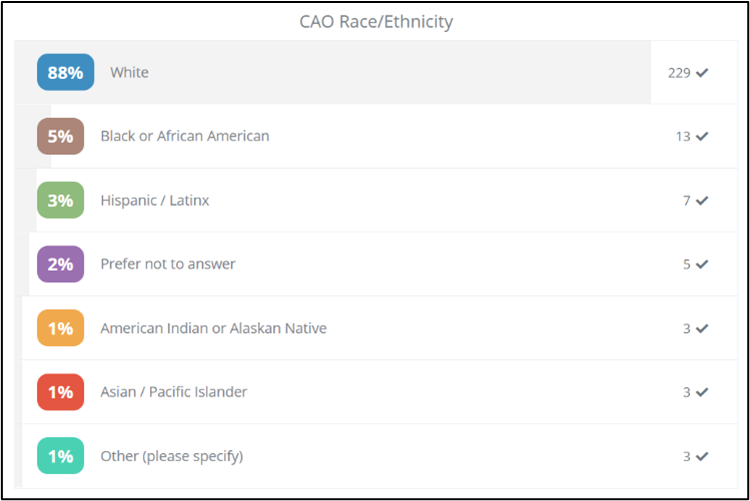The image size is (750, 501).
Task: Select orange 1% American Indian badge
Action: [60, 328]
